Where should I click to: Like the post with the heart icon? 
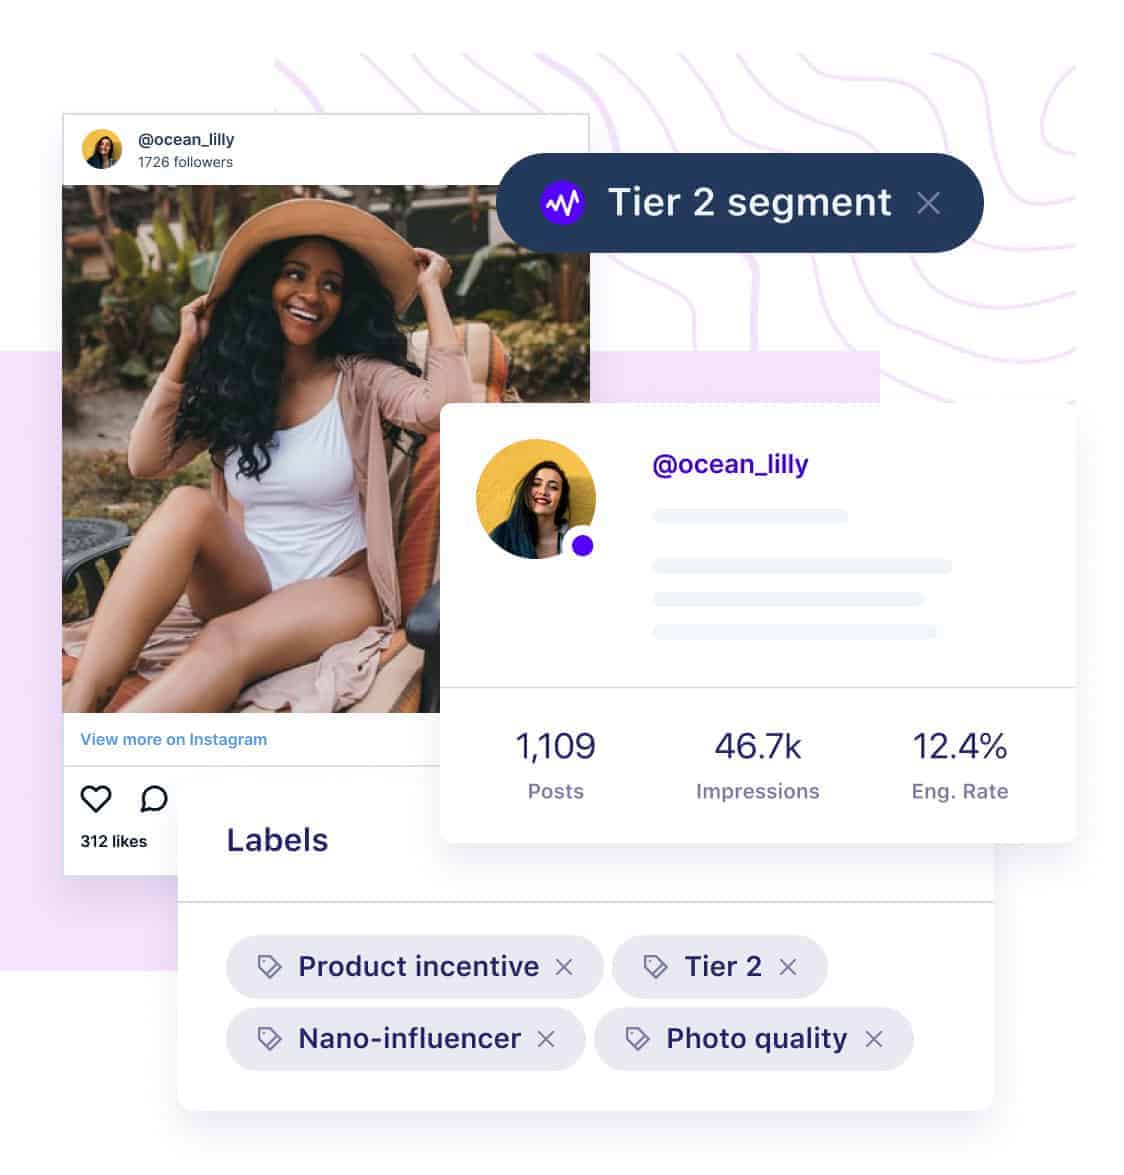click(96, 798)
